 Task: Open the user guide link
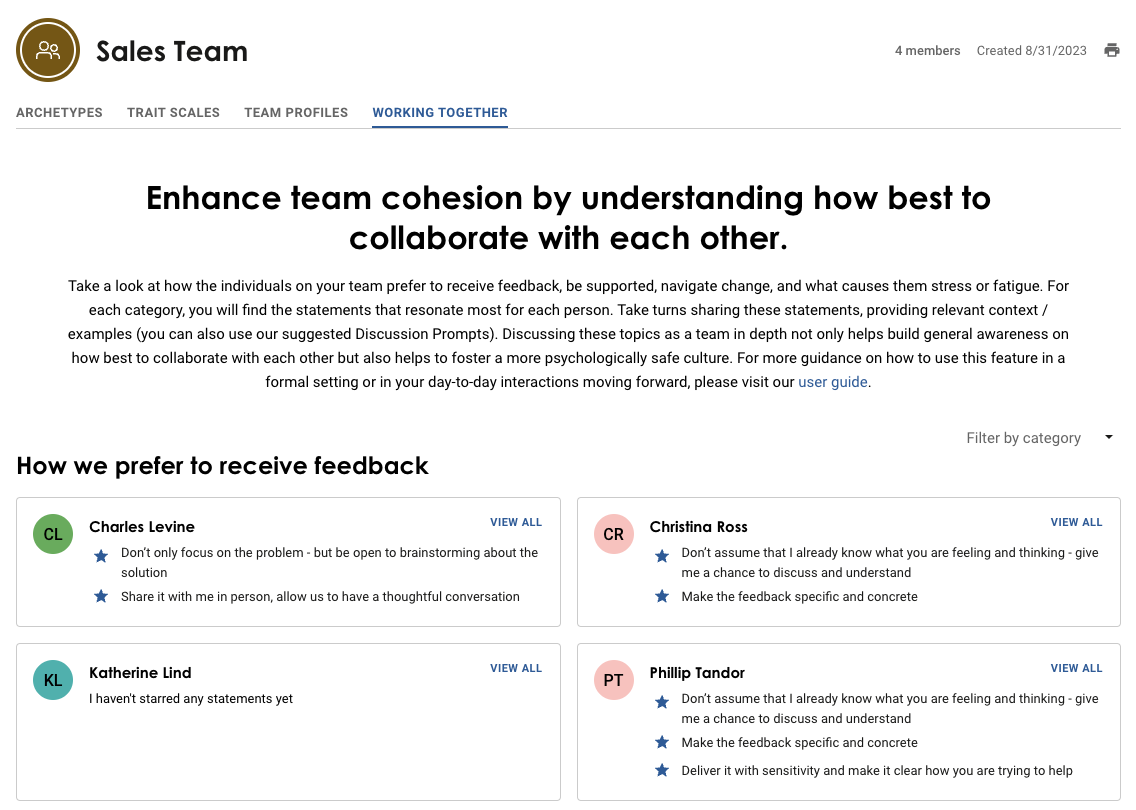coord(832,381)
